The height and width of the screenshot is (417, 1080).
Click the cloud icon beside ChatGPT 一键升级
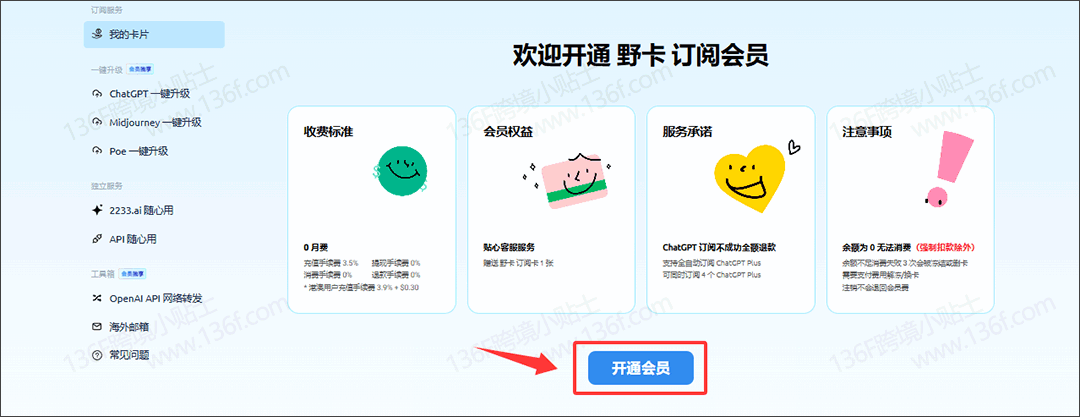point(97,93)
